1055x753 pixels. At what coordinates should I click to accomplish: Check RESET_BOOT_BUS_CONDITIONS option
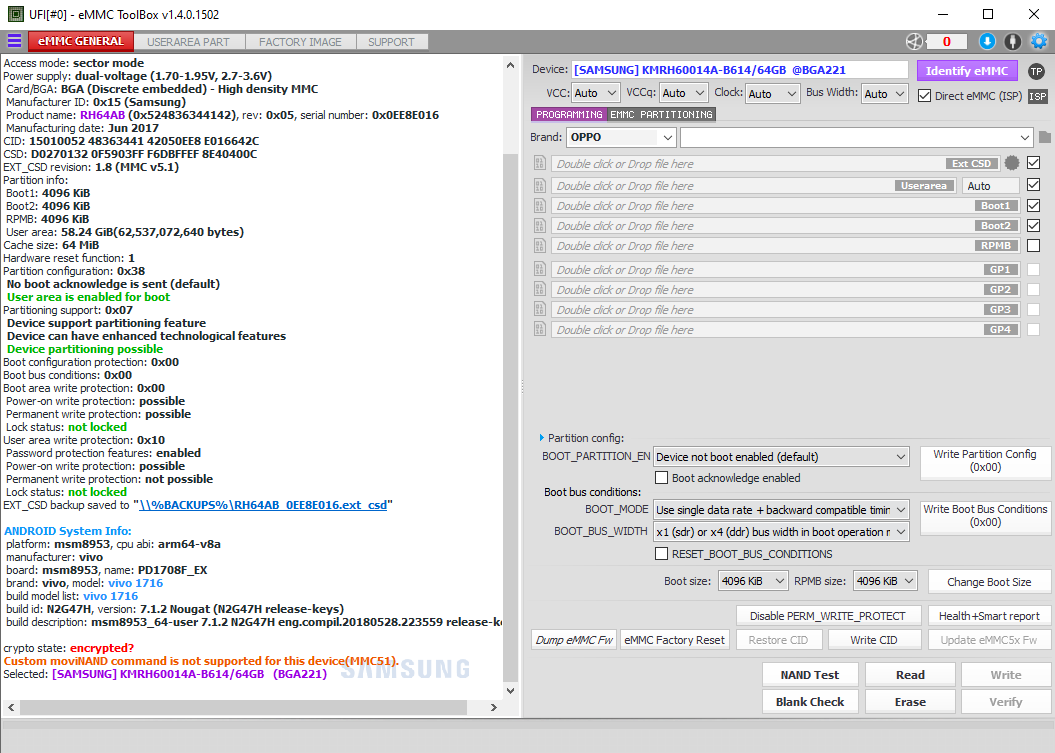(x=661, y=554)
